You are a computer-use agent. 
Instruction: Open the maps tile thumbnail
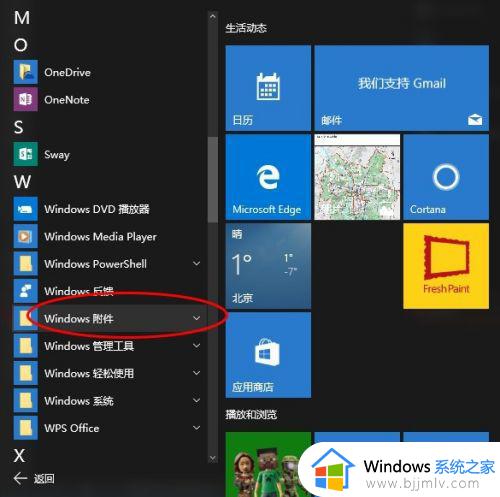click(357, 177)
